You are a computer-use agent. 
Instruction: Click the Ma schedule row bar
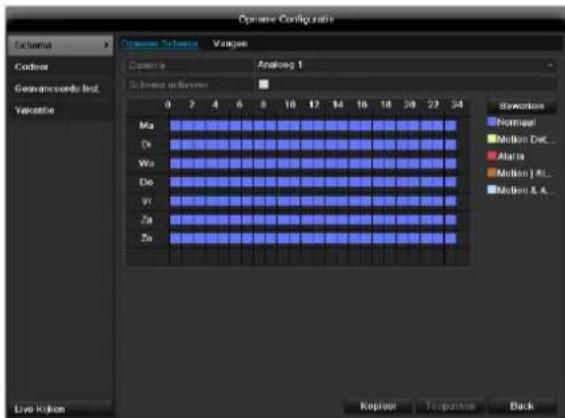click(x=313, y=125)
